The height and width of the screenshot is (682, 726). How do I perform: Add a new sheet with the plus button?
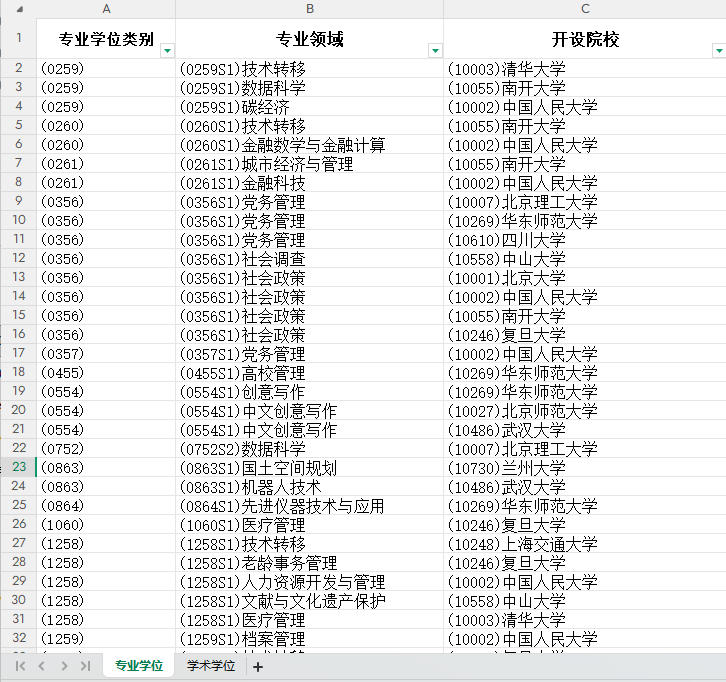pos(258,667)
